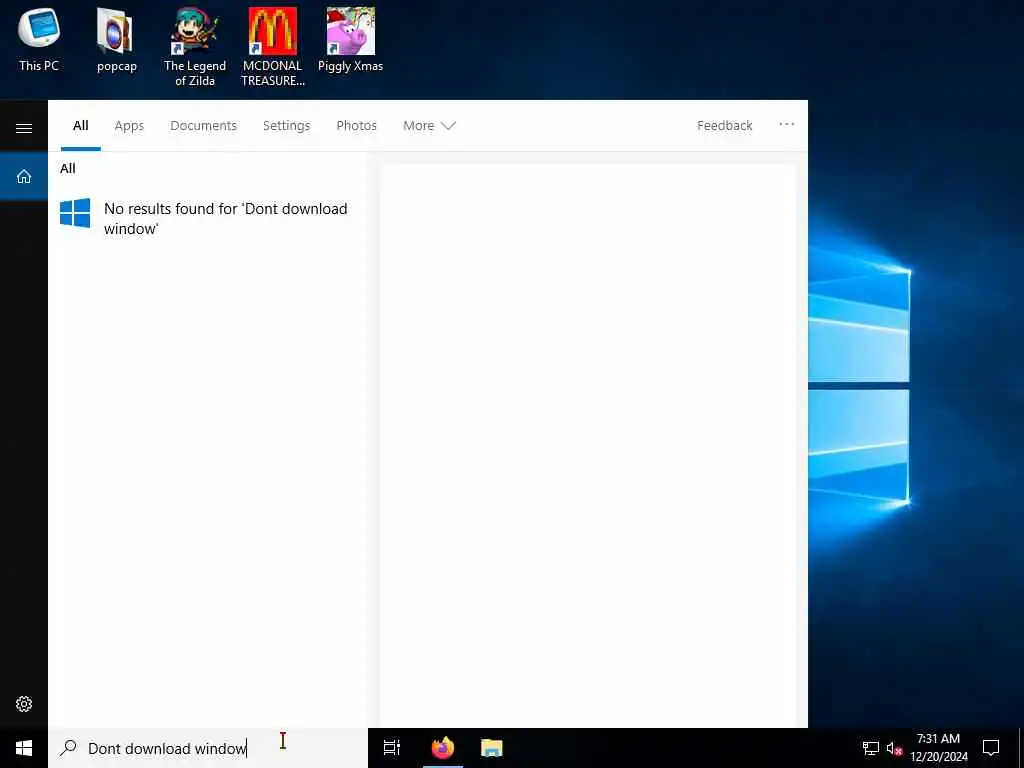
Task: Open the Action Center notification icon
Action: coord(991,748)
